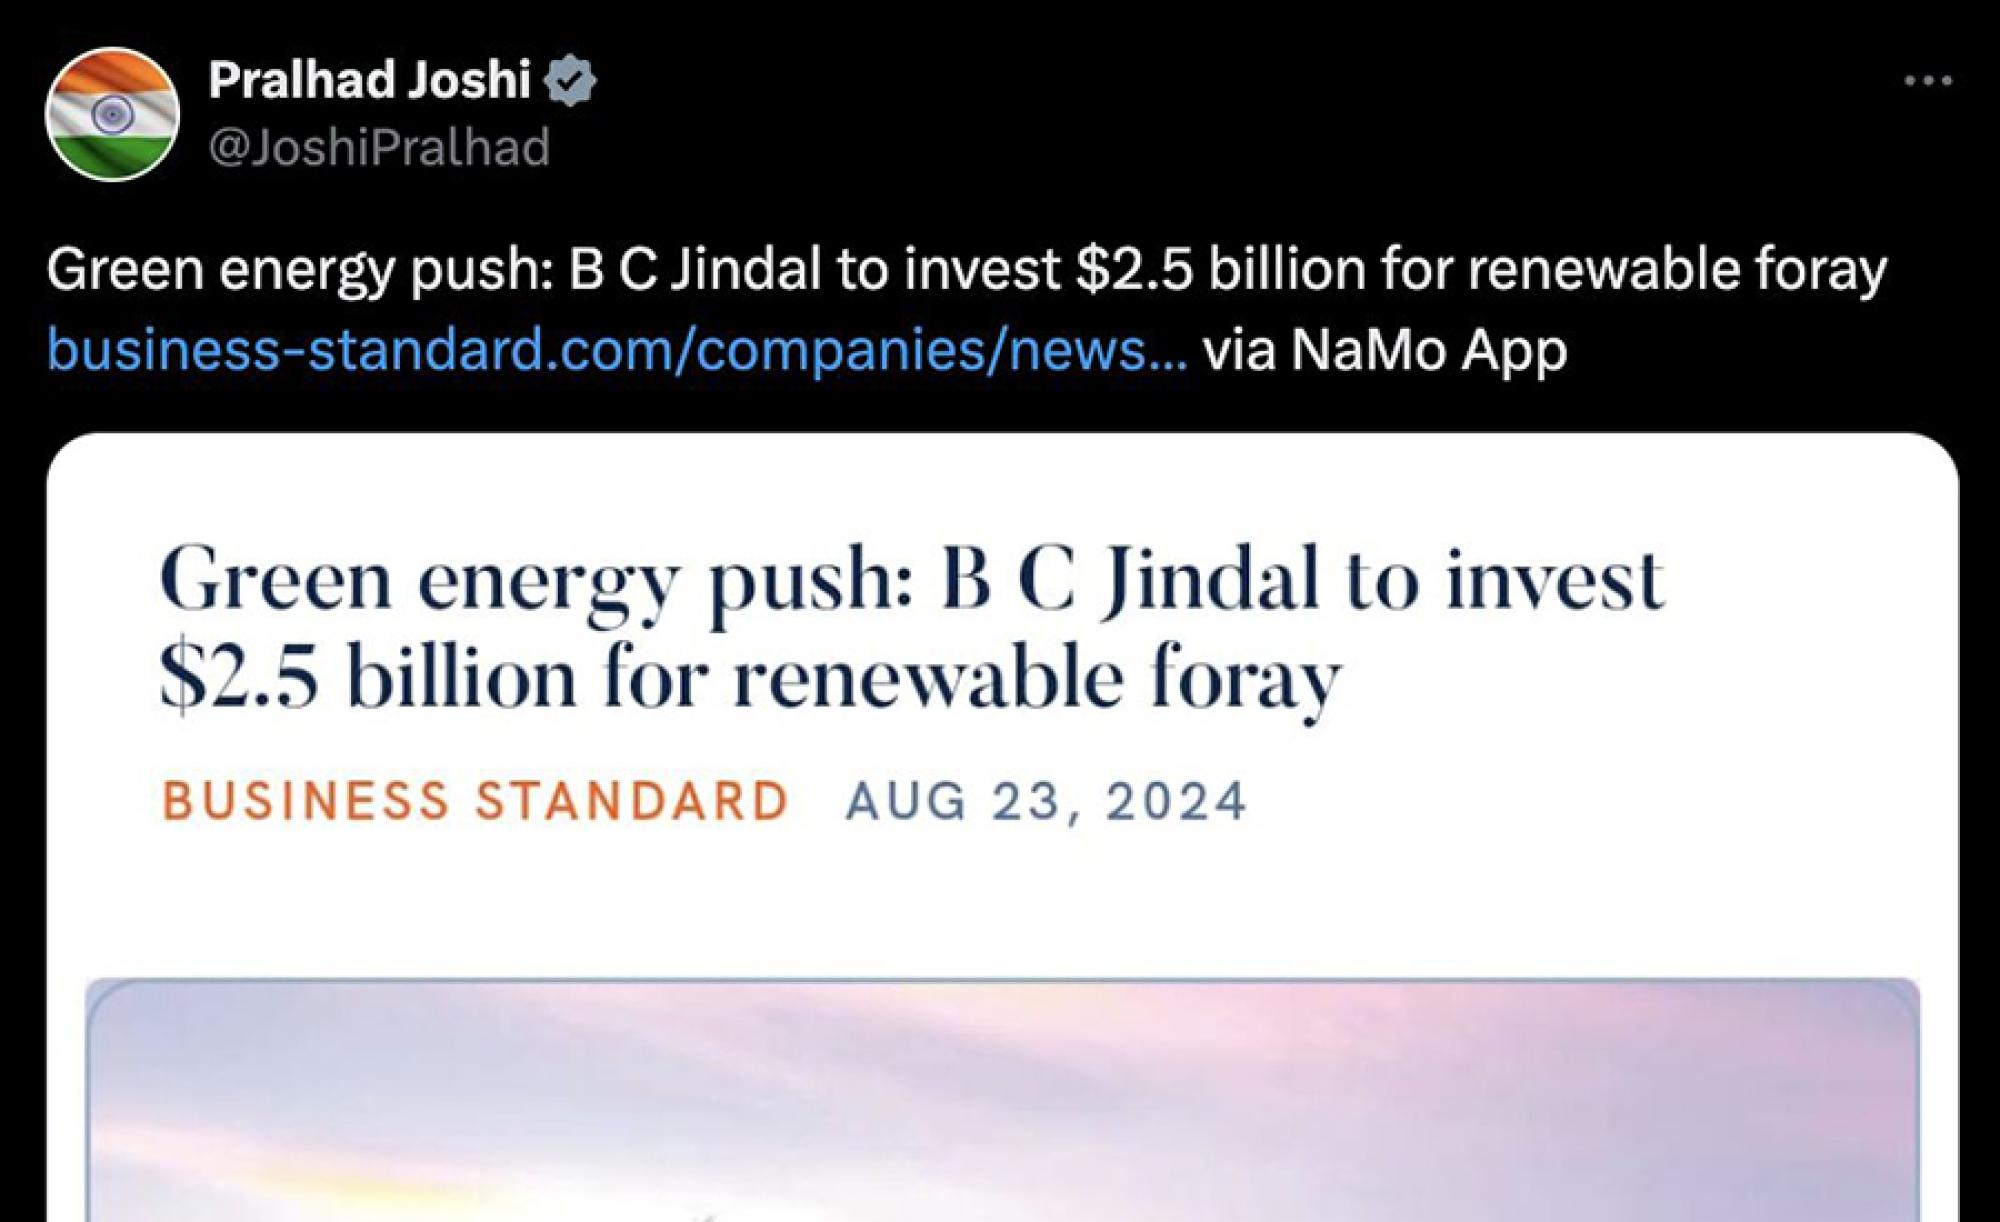Visit the @JoshiPralhad handle

(x=379, y=148)
